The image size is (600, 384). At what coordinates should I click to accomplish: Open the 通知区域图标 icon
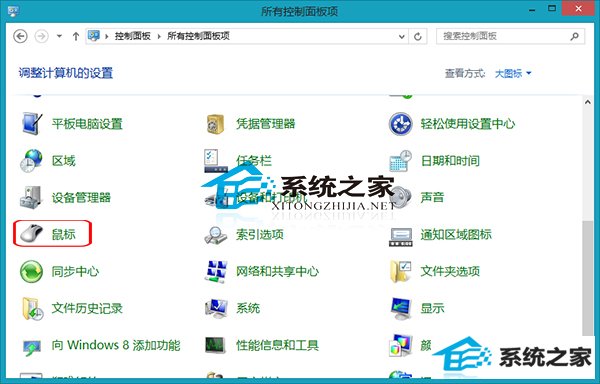point(401,237)
